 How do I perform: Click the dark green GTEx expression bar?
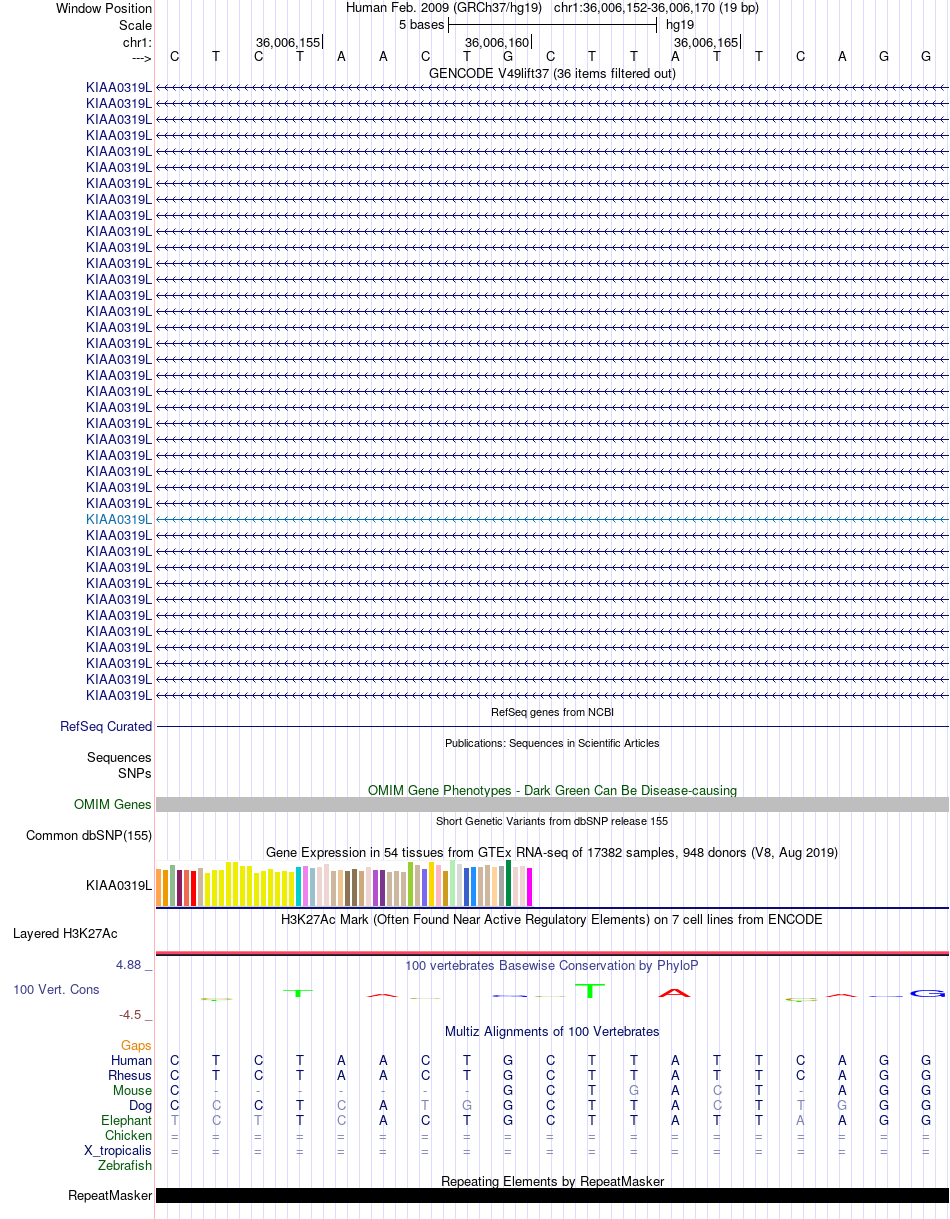click(x=508, y=883)
